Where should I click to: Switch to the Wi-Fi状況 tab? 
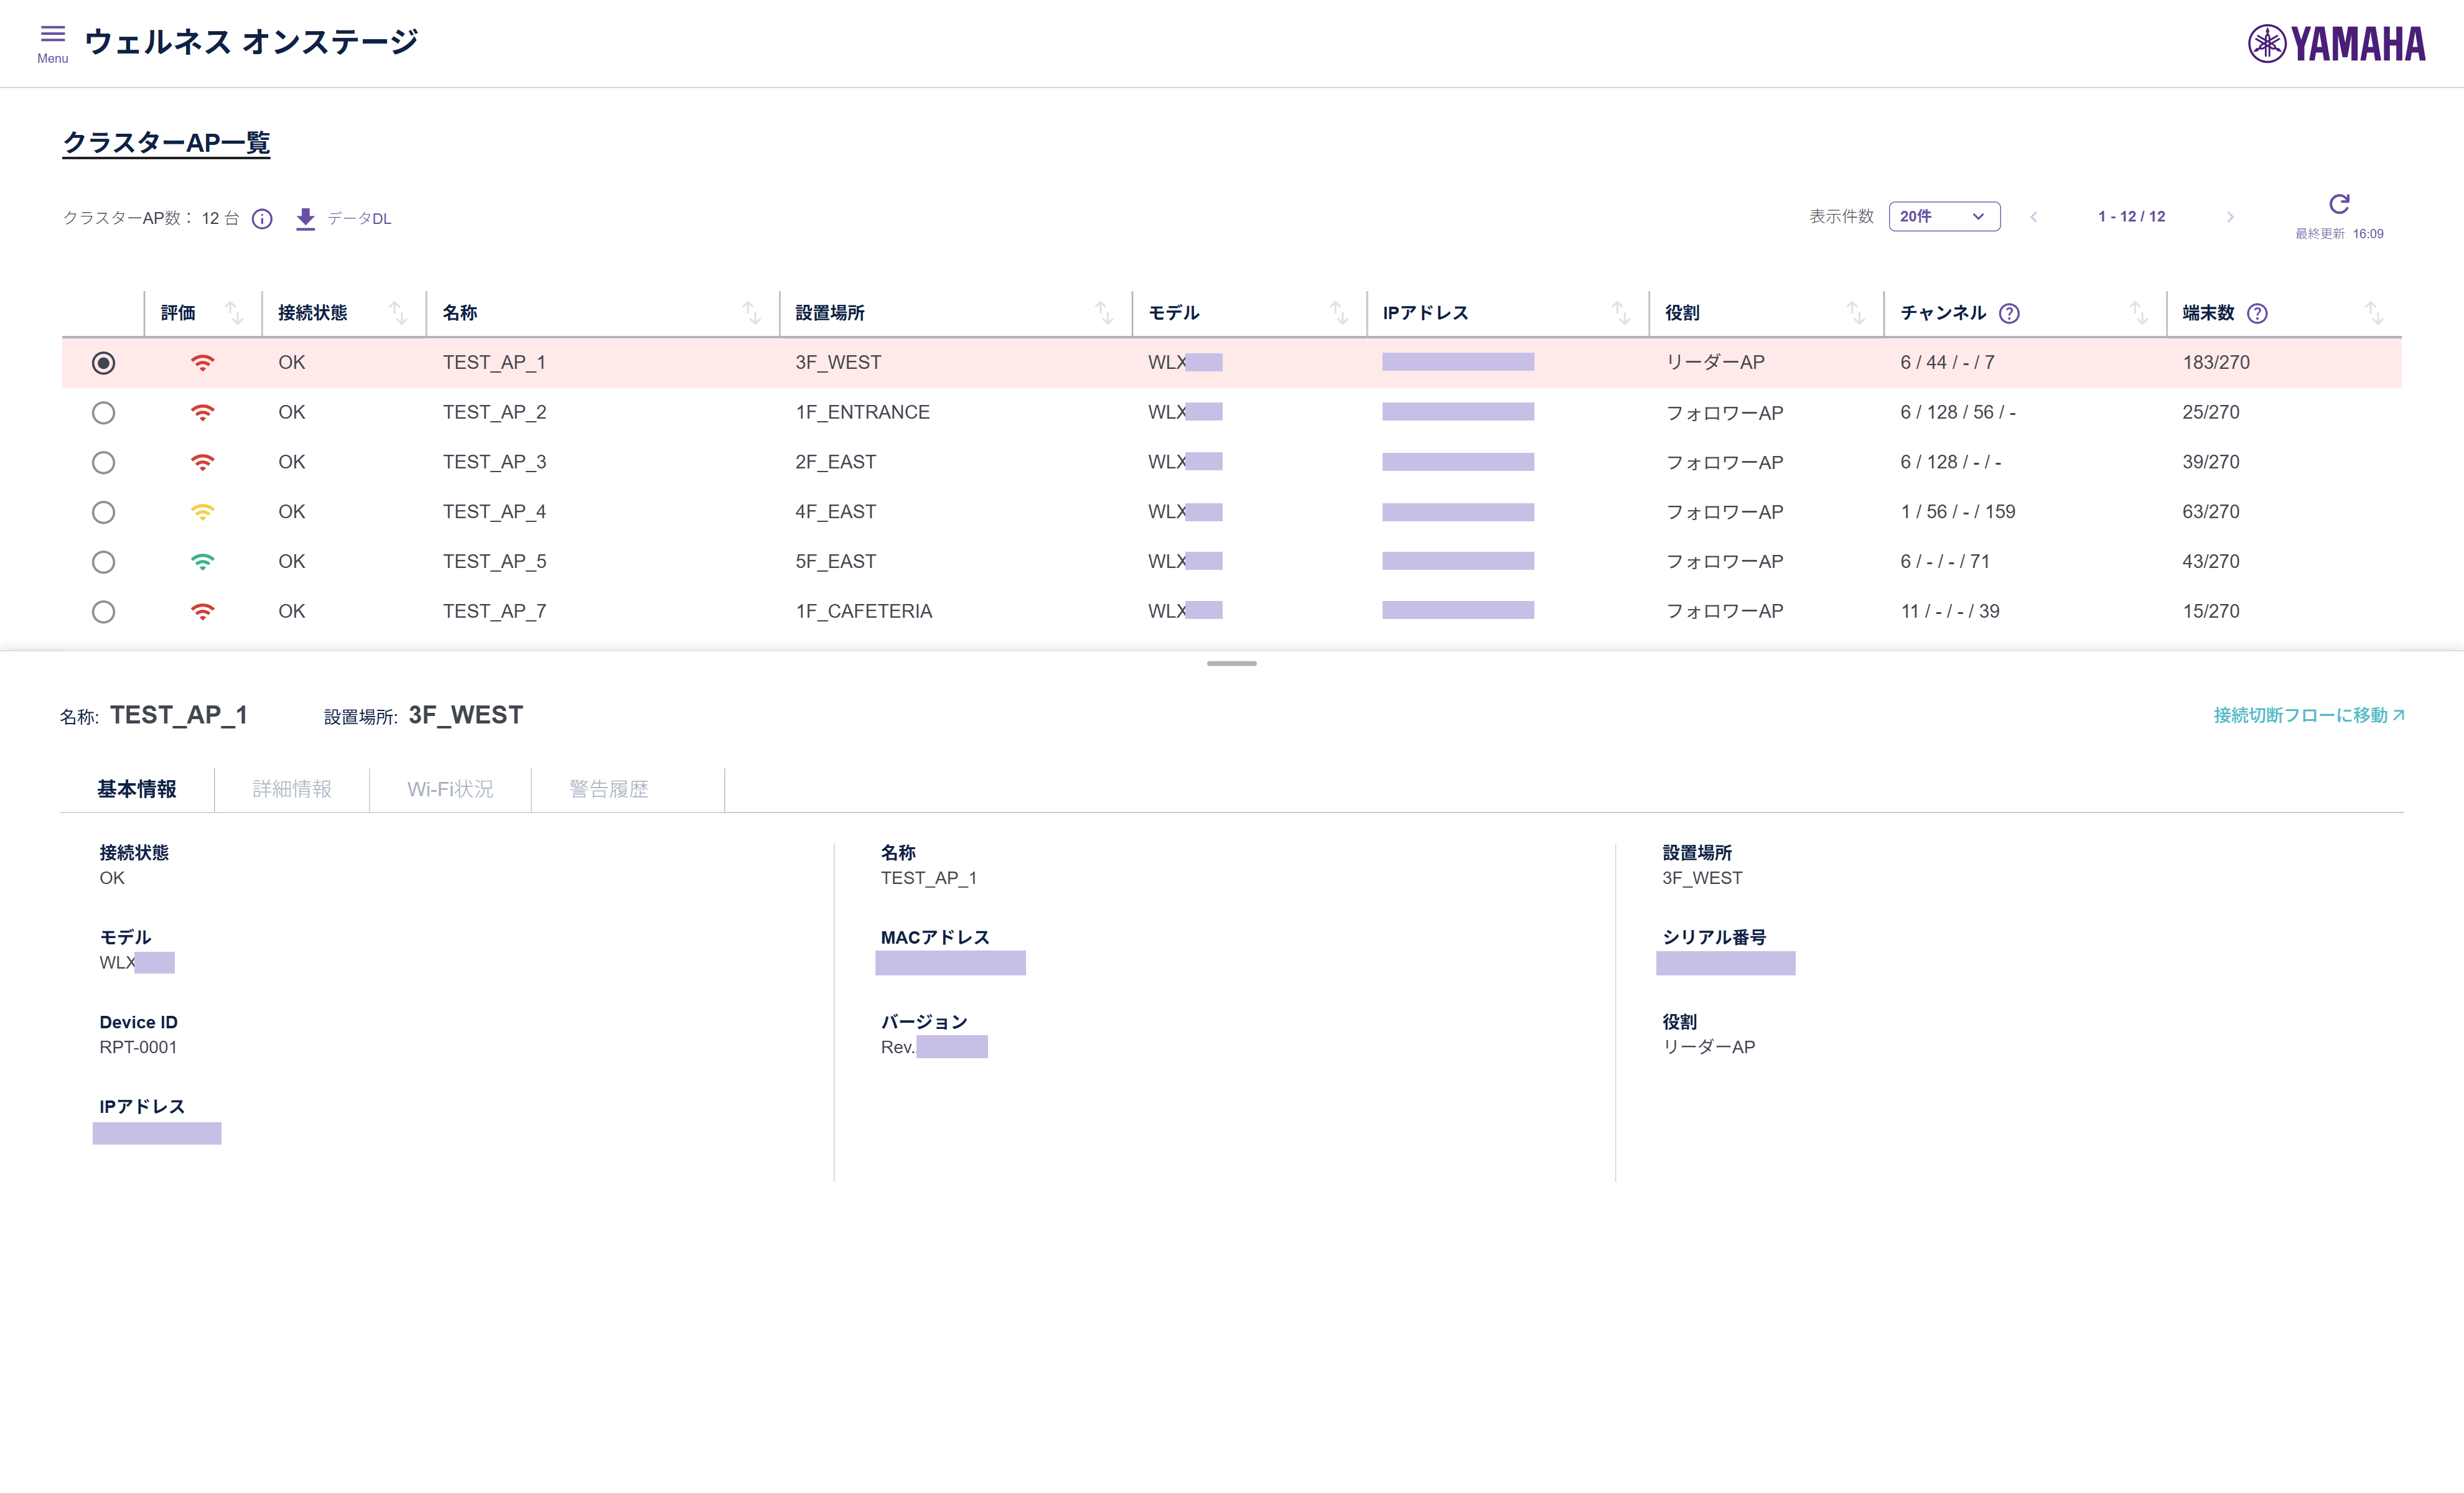click(450, 789)
